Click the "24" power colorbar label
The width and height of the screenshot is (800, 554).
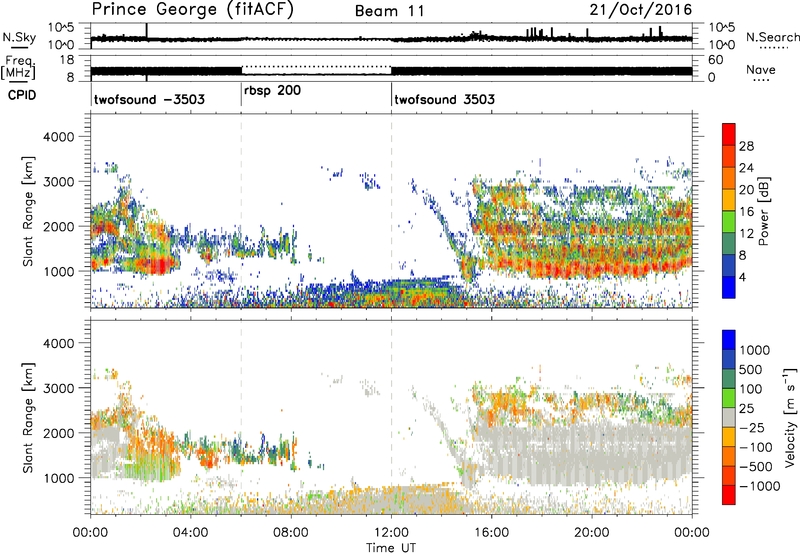[746, 168]
